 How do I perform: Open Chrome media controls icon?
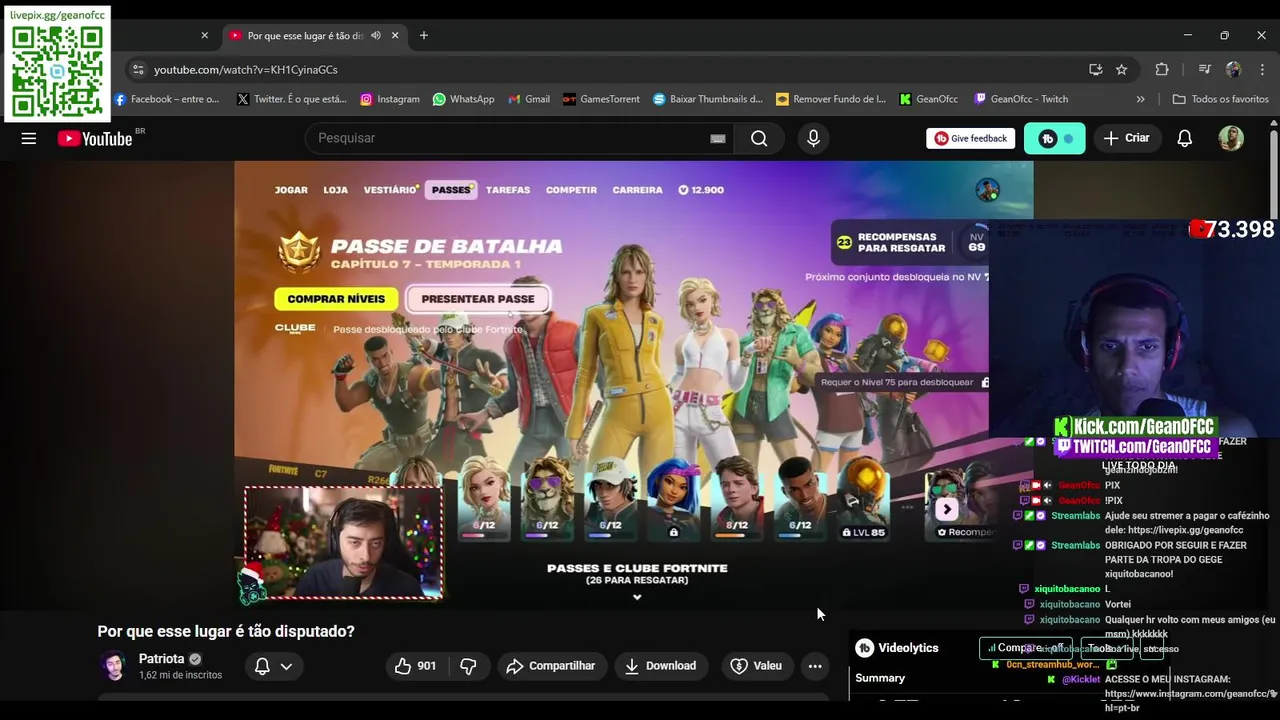coord(1205,70)
